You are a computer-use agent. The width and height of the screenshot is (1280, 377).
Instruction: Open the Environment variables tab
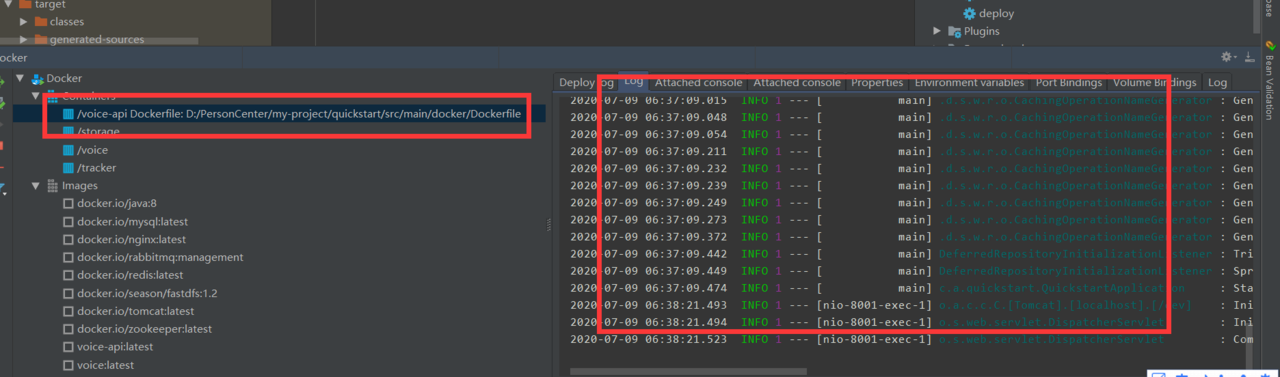click(x=969, y=82)
